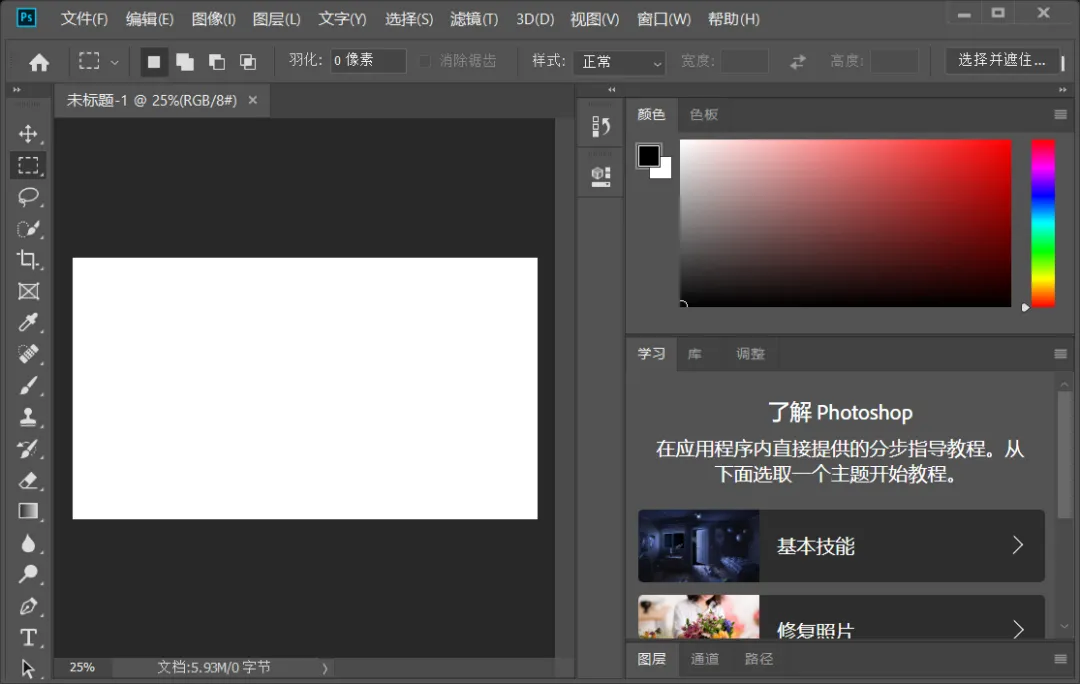This screenshot has height=684, width=1080.
Task: Expand the toolbar with double arrows
Action: [x=17, y=90]
